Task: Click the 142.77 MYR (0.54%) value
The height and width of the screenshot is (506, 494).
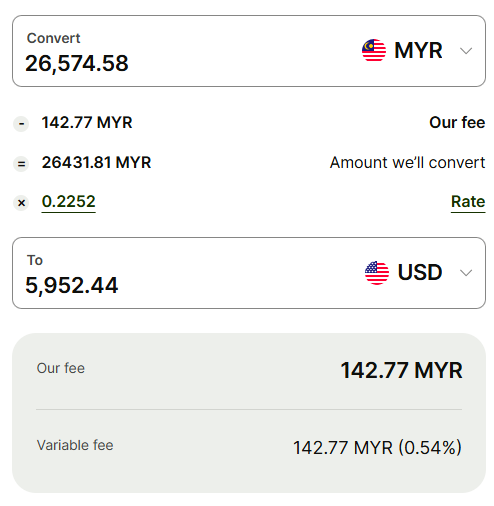Action: 377,447
